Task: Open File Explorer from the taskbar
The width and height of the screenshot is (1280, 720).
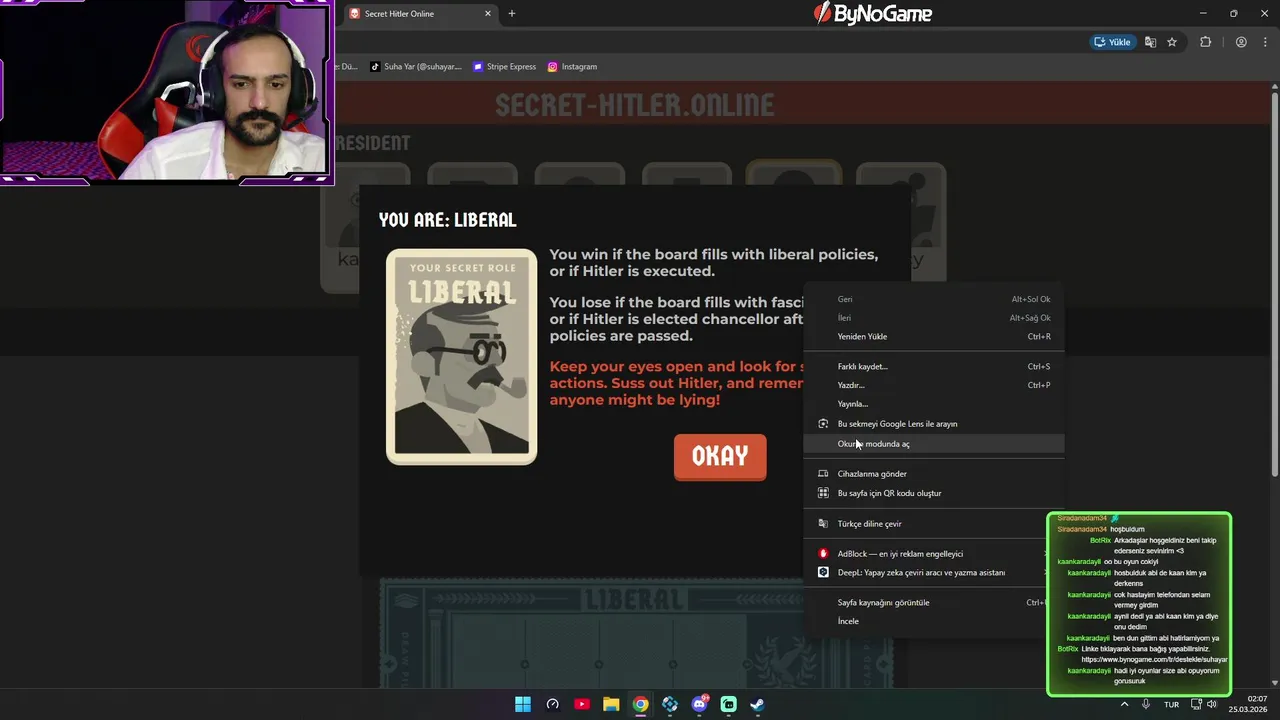Action: pyautogui.click(x=611, y=704)
